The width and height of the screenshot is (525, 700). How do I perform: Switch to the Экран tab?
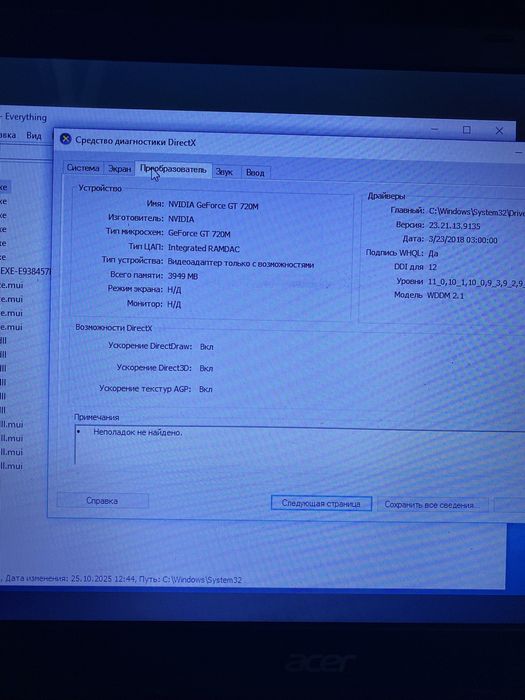point(119,169)
